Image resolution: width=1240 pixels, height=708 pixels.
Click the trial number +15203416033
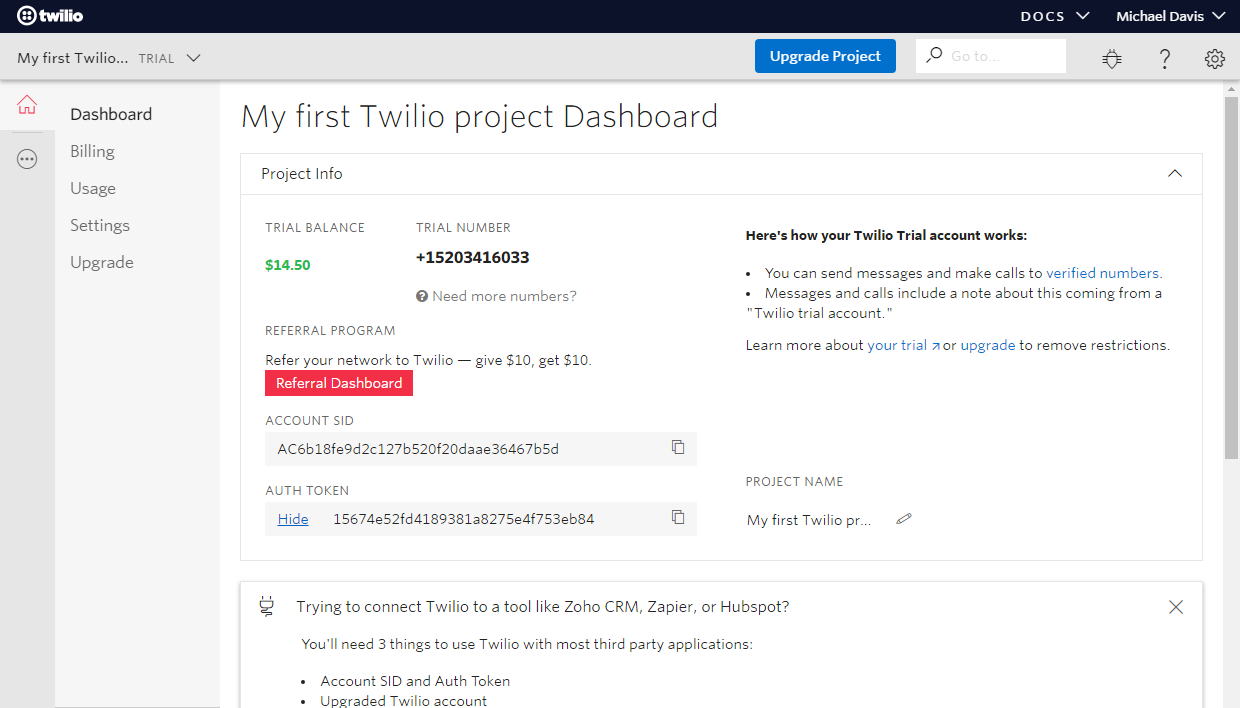473,257
